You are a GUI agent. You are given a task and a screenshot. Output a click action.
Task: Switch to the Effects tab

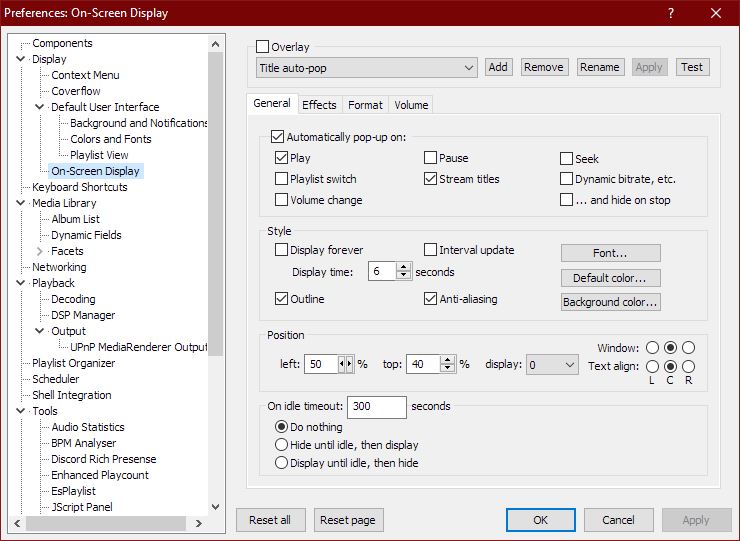319,105
